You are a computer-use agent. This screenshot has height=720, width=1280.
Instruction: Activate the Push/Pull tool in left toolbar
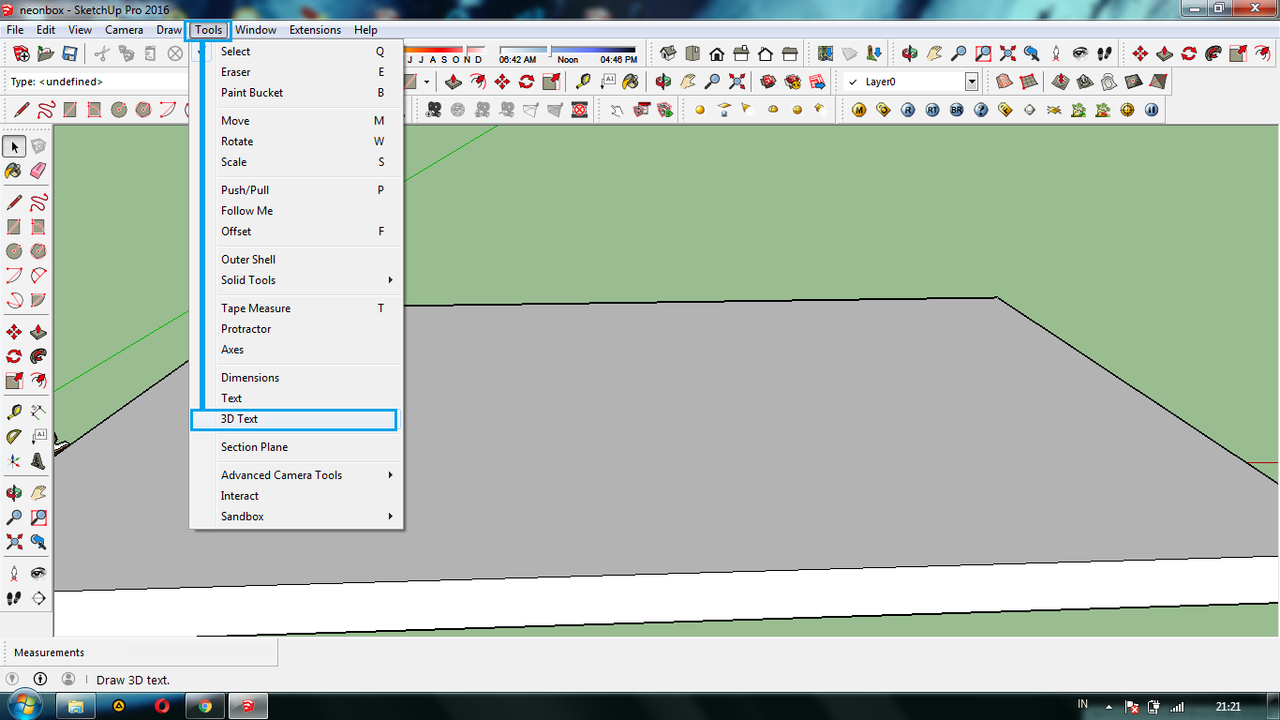(38, 332)
